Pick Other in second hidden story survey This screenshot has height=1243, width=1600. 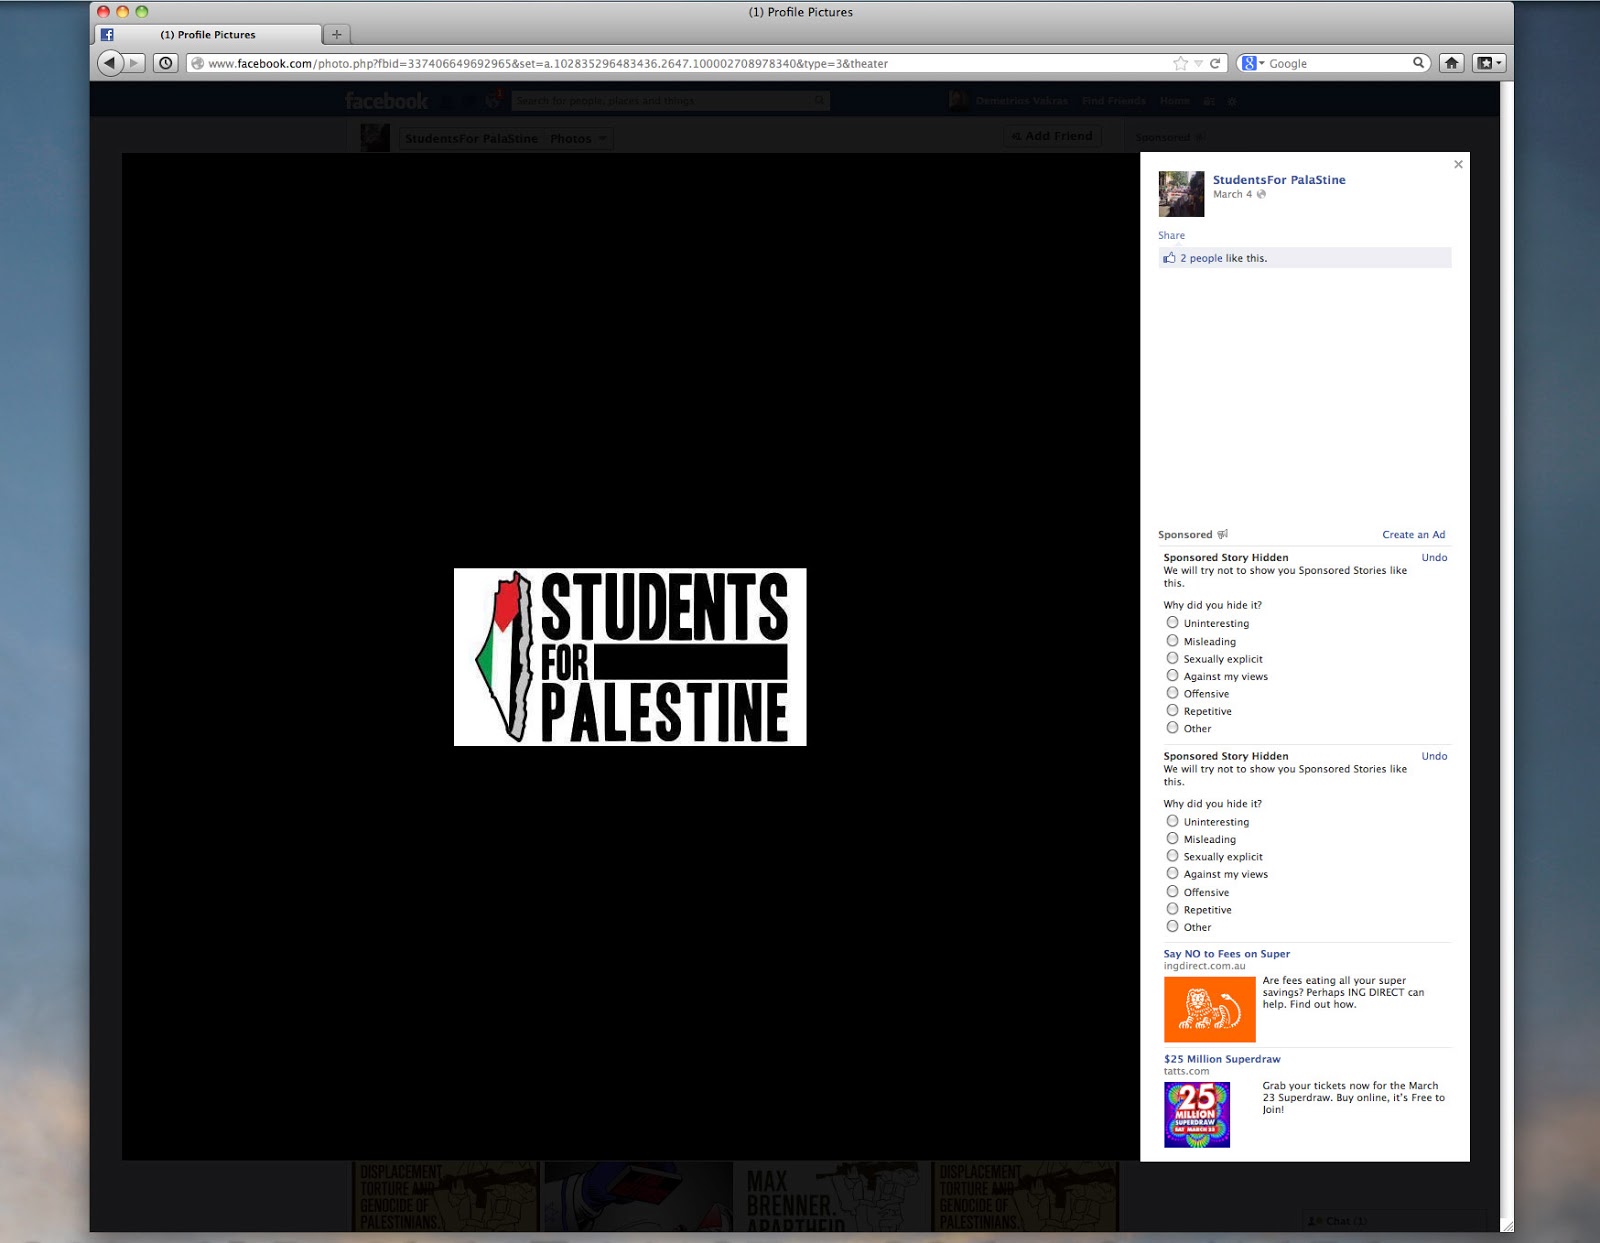[1172, 926]
